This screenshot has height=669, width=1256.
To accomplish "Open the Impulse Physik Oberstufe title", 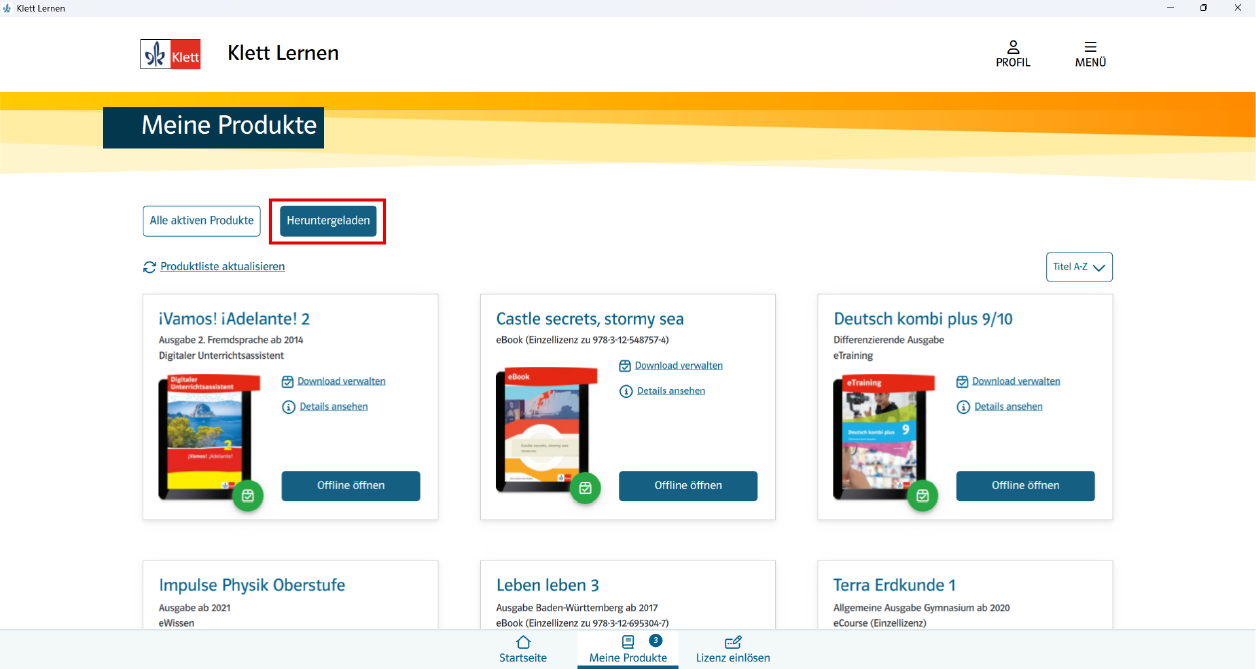I will [252, 585].
